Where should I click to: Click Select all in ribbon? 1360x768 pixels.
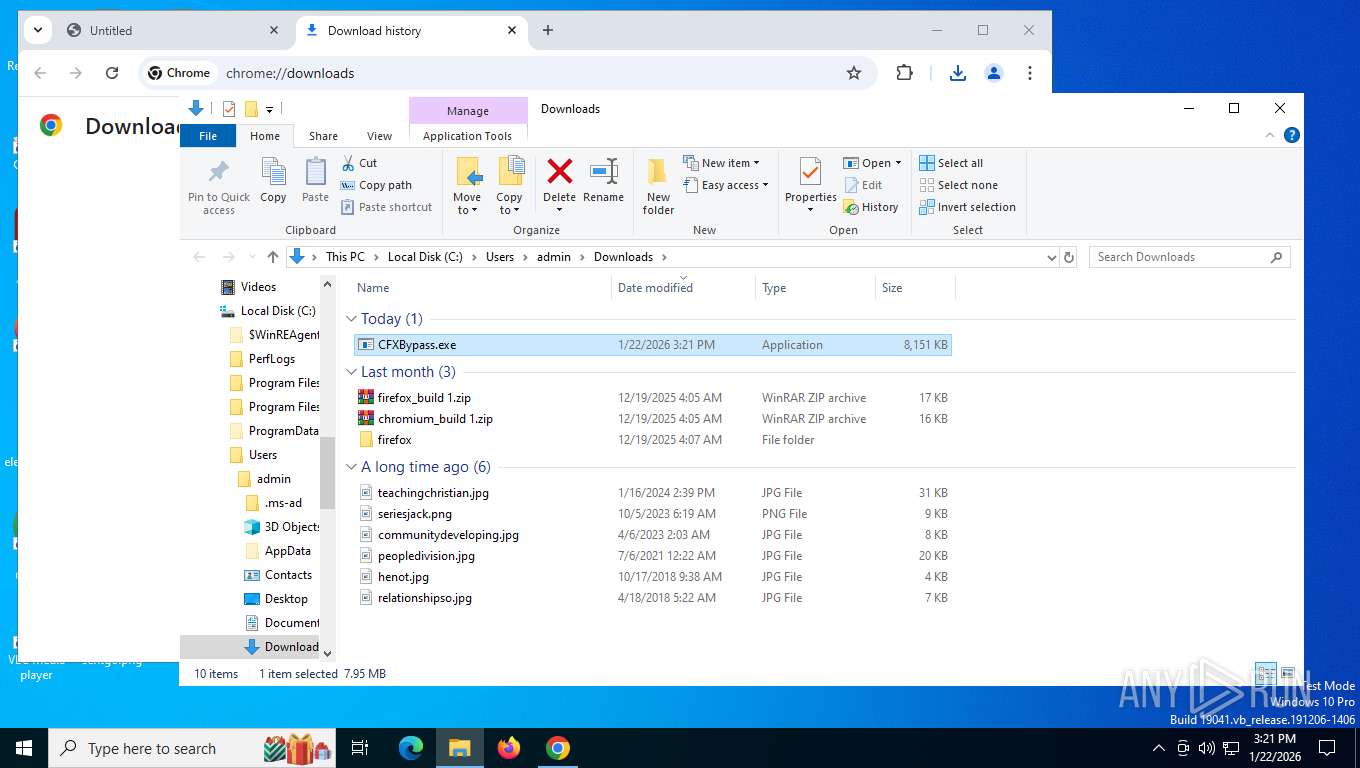(x=951, y=163)
